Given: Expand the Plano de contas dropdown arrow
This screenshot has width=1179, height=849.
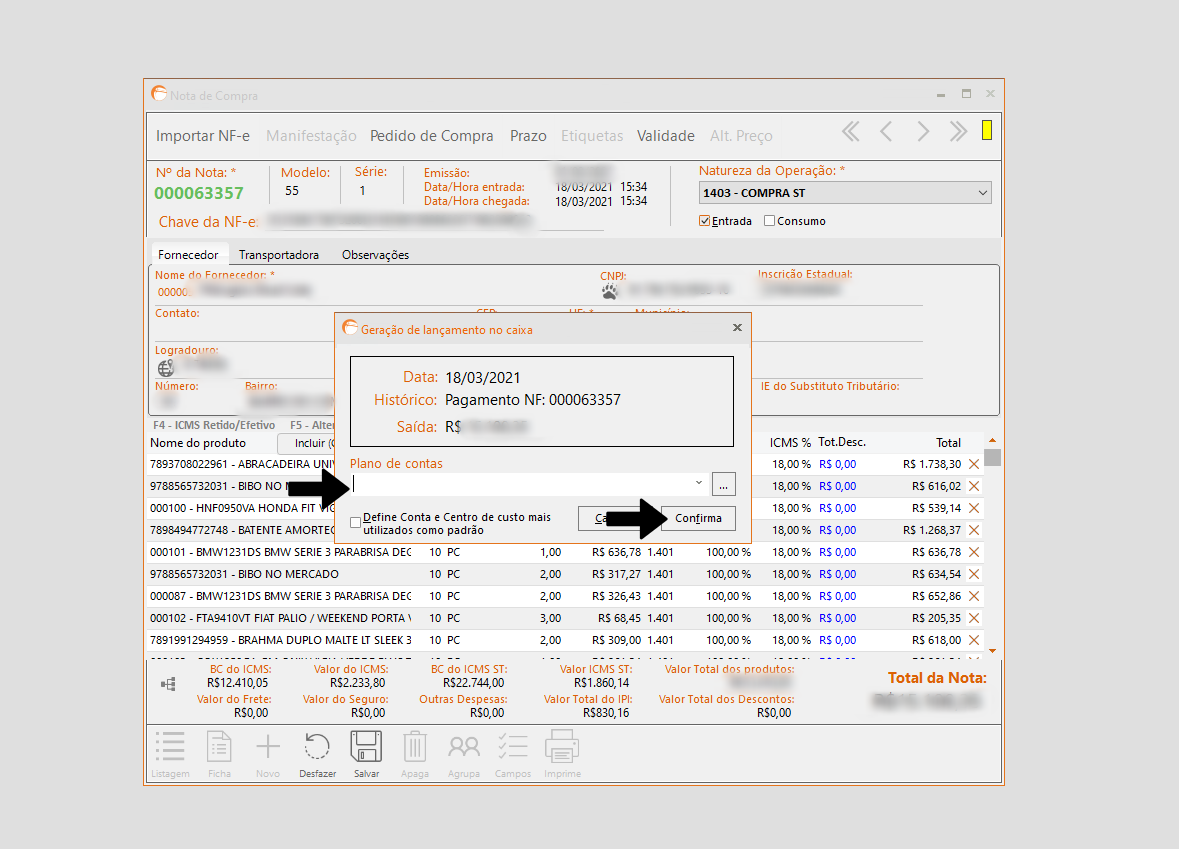Looking at the screenshot, I should 698,484.
